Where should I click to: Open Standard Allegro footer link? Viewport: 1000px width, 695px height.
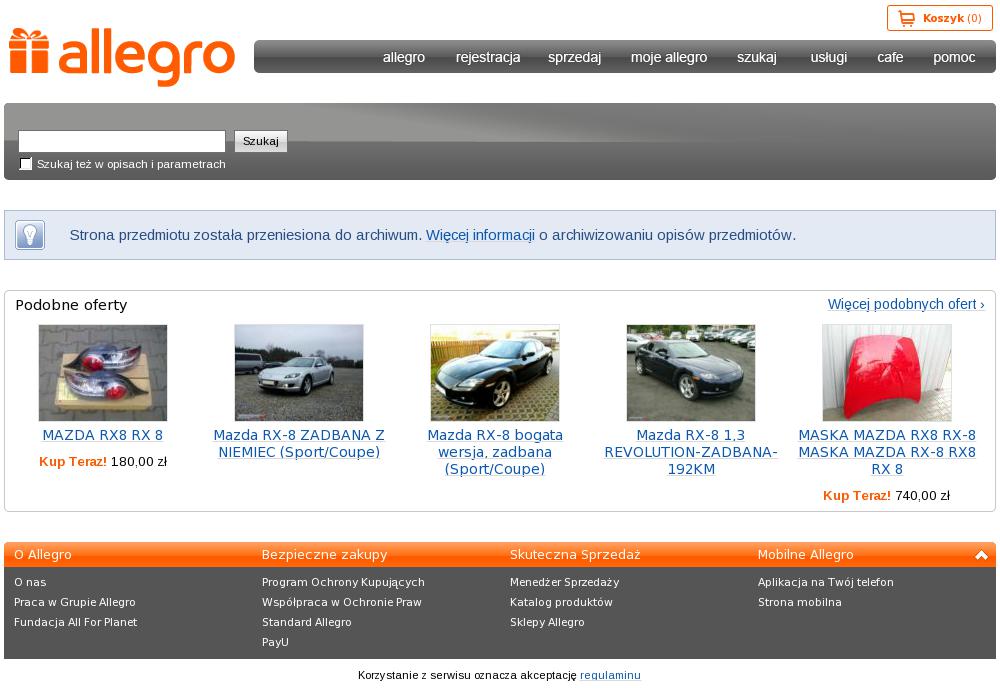coord(307,622)
